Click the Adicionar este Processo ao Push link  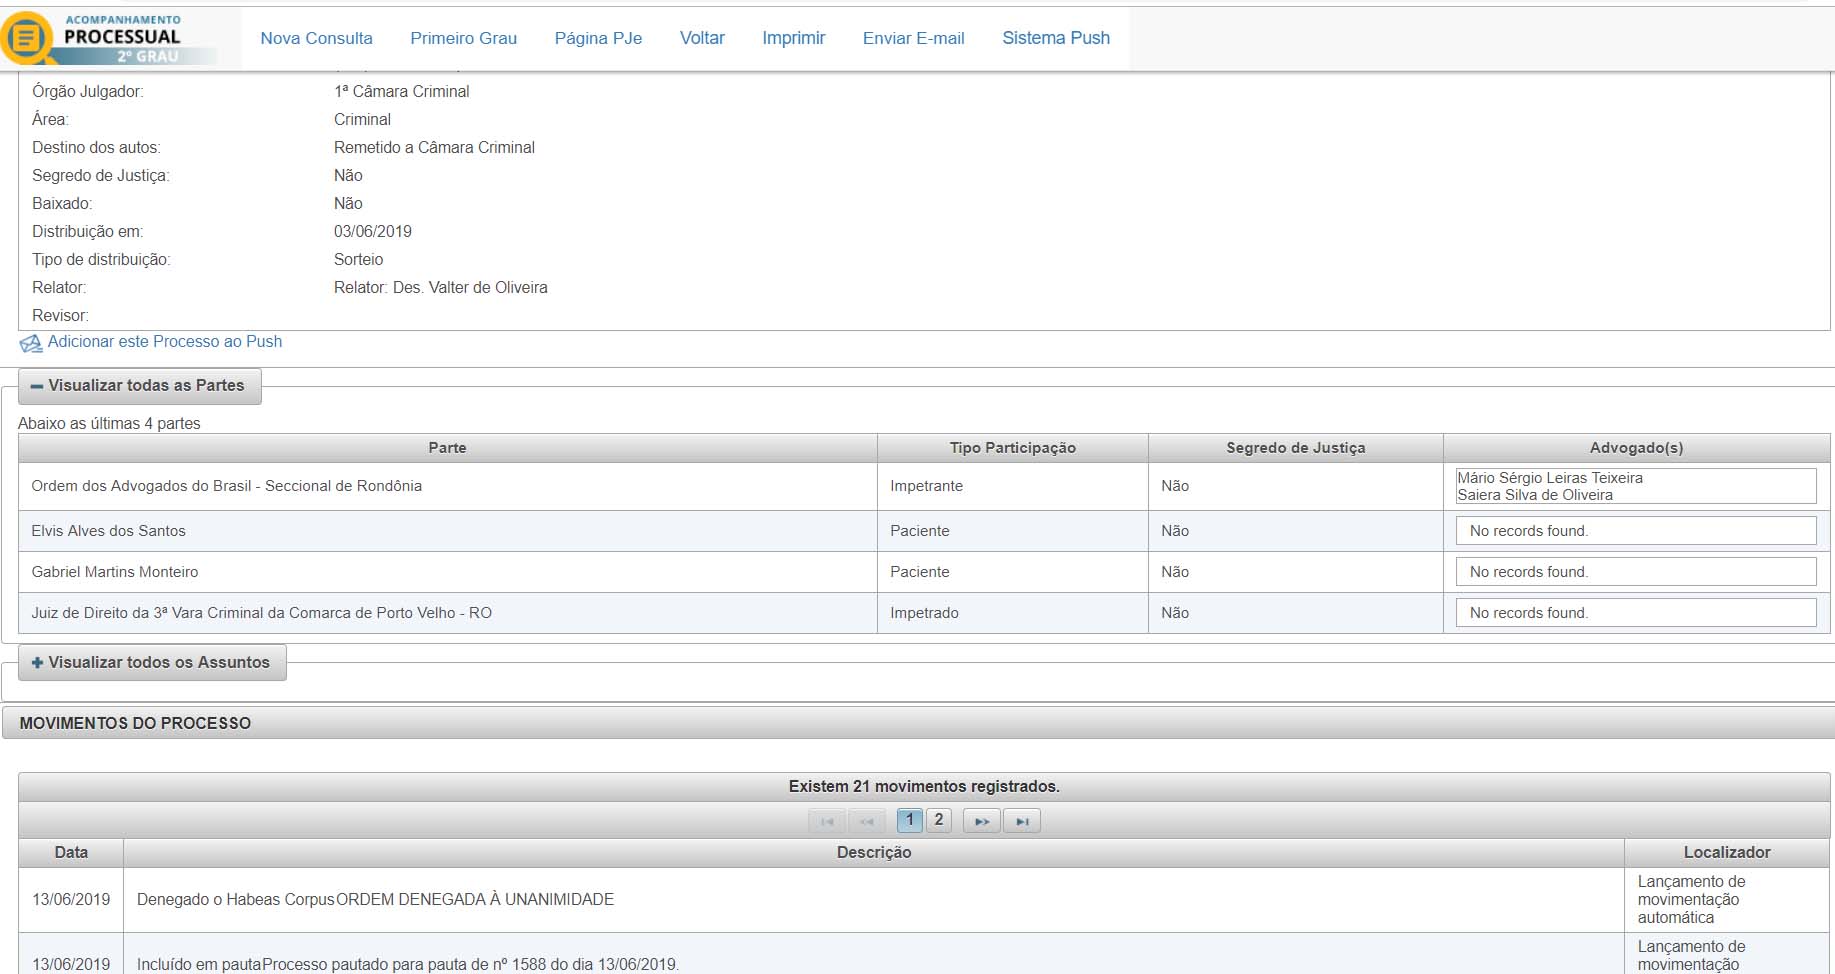[x=165, y=342]
